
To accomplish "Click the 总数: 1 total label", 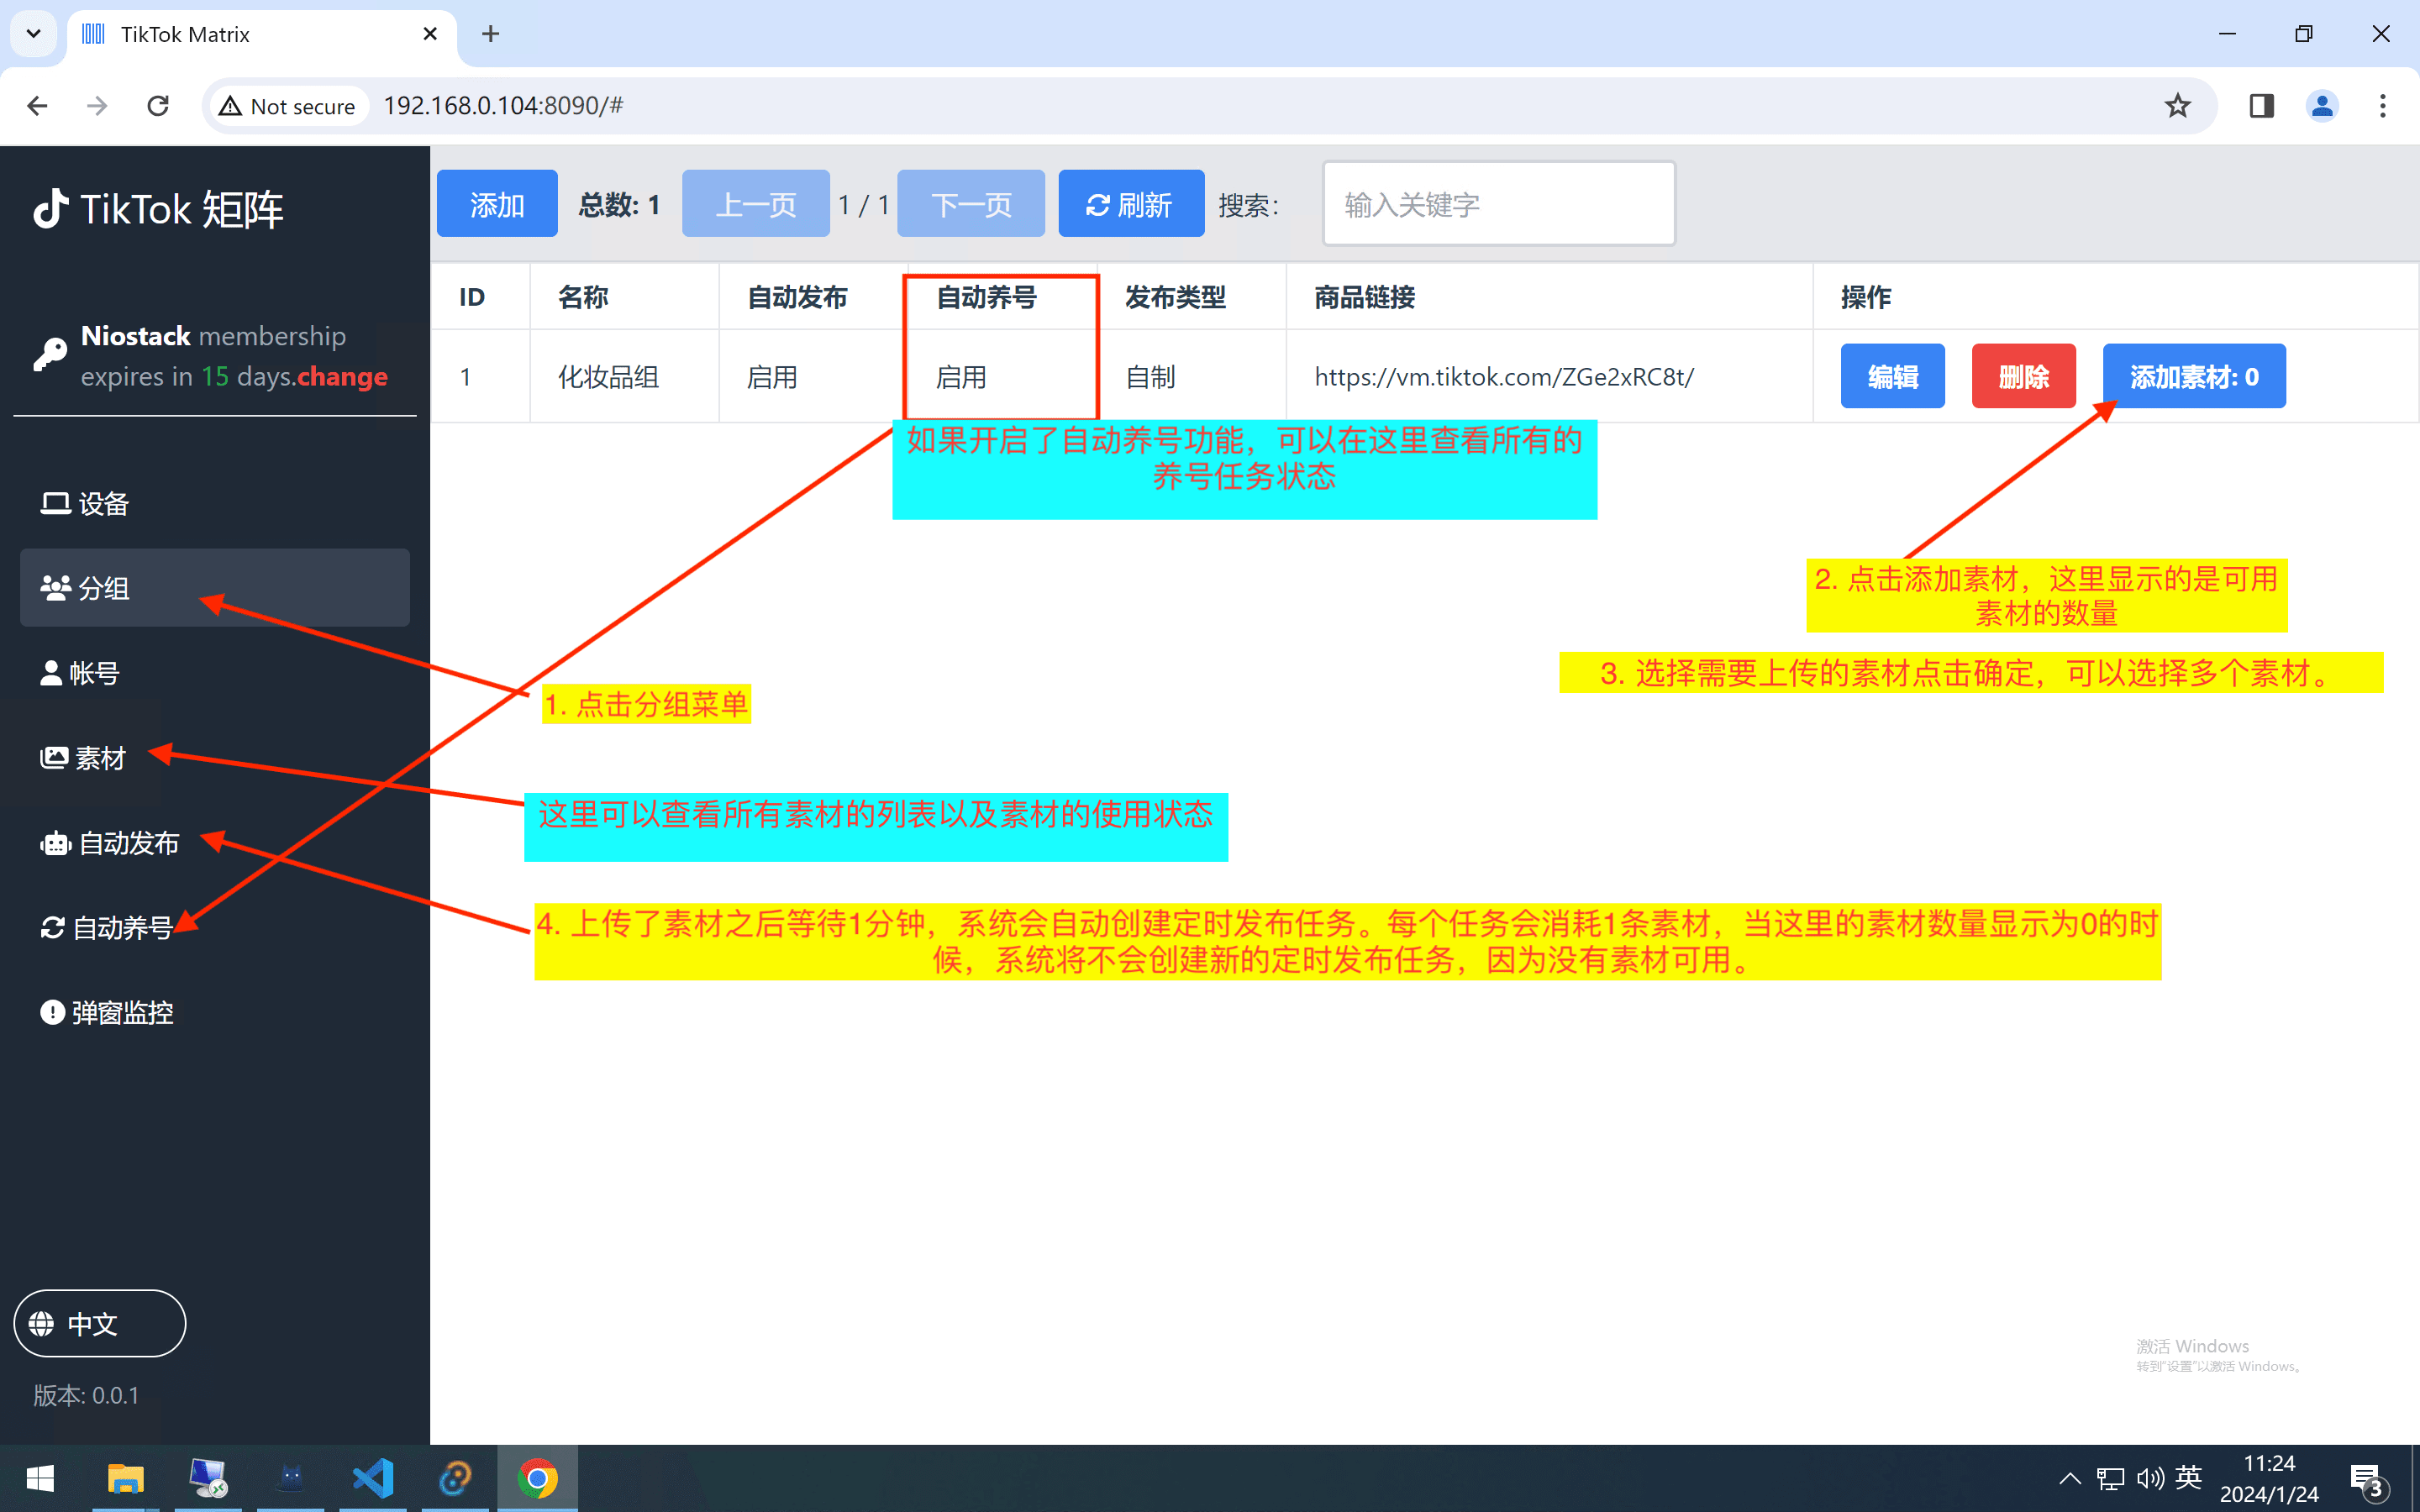I will tap(619, 205).
